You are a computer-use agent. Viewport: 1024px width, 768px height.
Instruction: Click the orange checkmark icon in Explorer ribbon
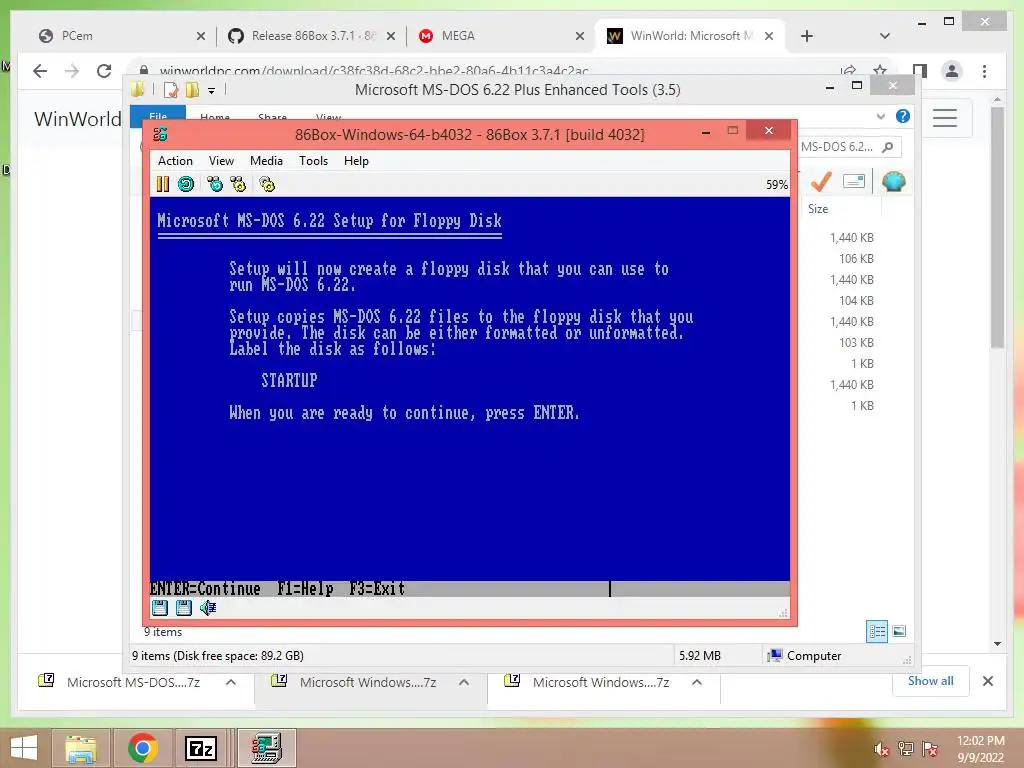coord(821,182)
